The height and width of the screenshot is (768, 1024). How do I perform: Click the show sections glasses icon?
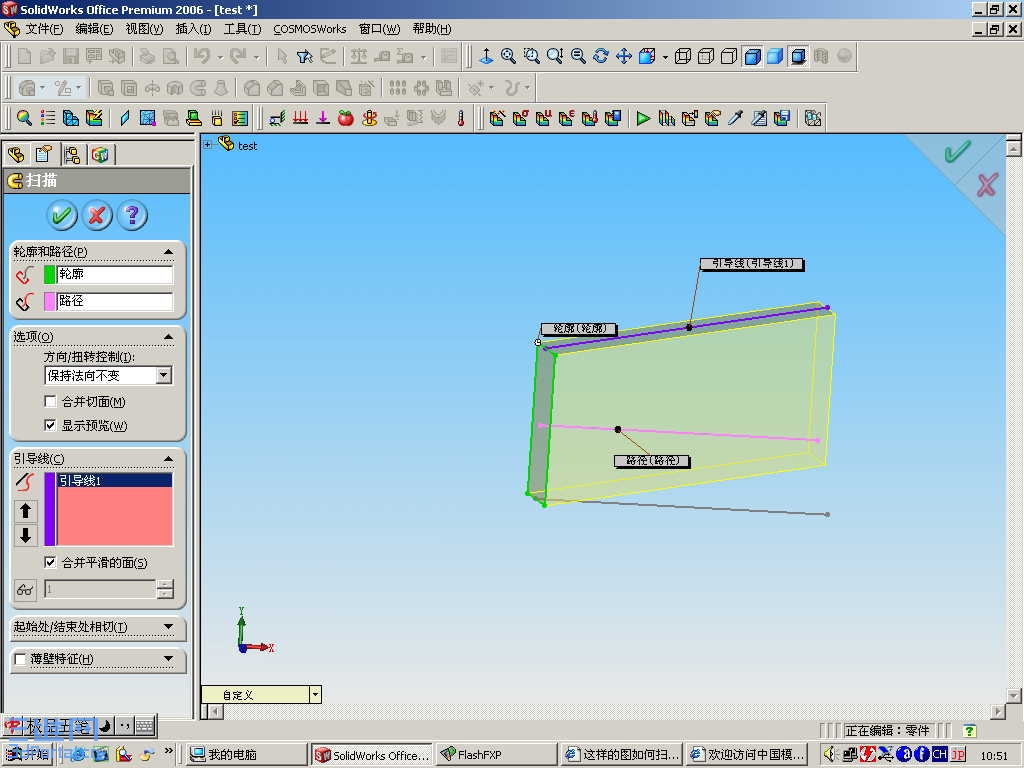[25, 590]
